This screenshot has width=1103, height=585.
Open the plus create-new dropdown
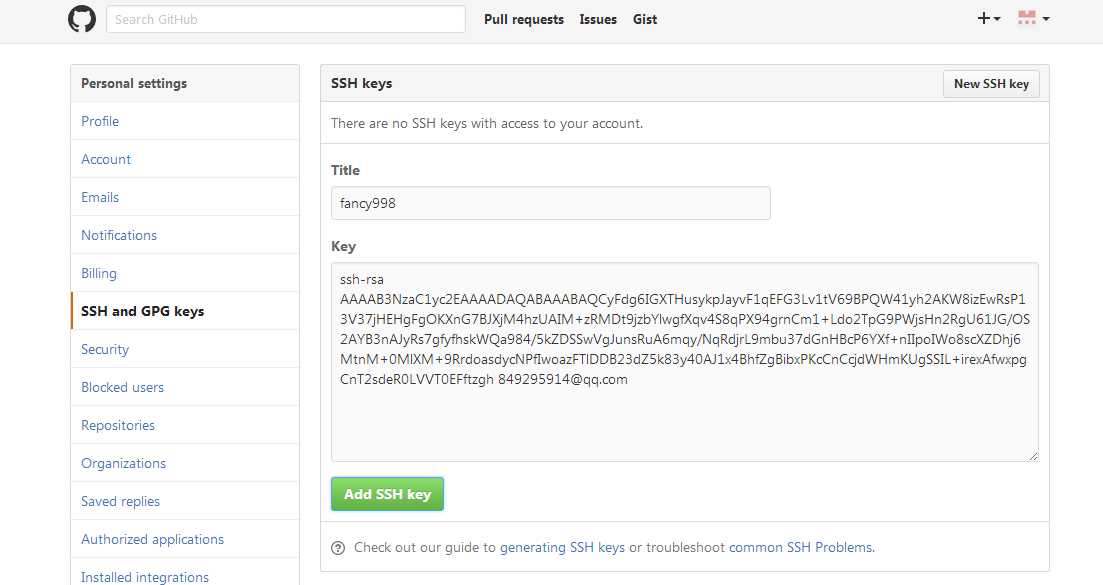pos(988,18)
